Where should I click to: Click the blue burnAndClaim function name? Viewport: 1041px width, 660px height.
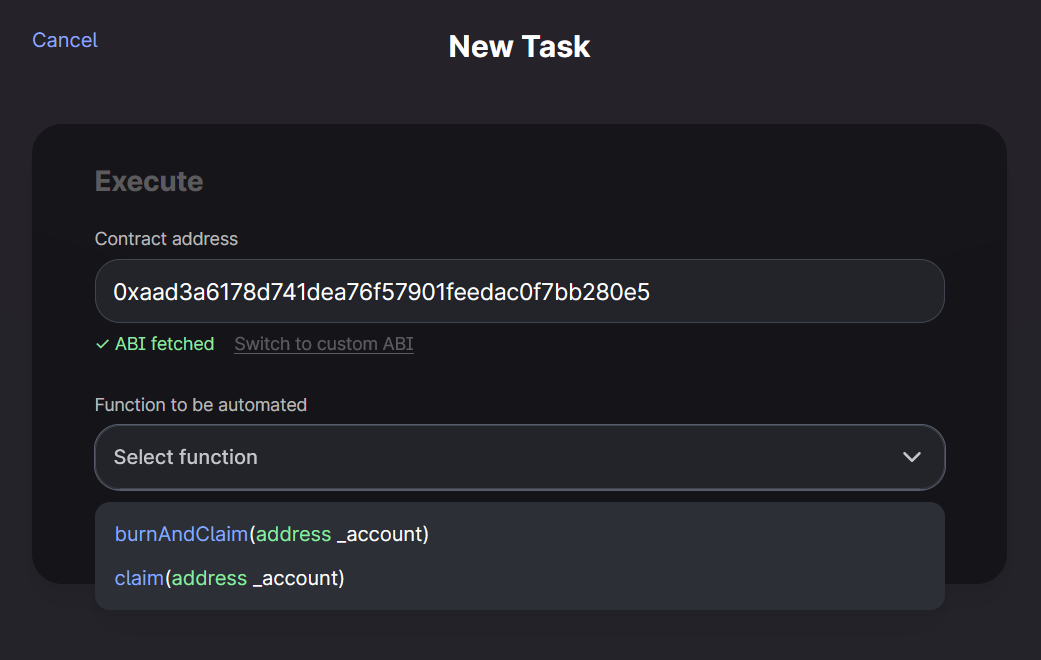(x=181, y=534)
